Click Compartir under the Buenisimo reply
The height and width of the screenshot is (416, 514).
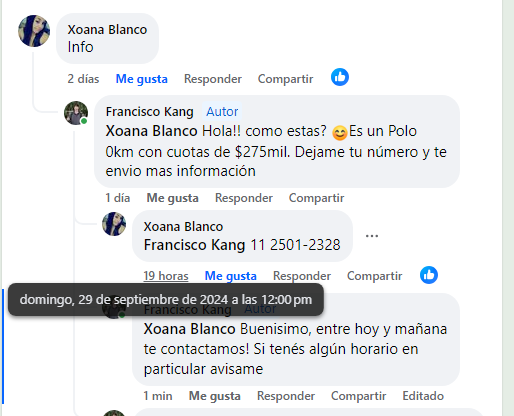358,396
